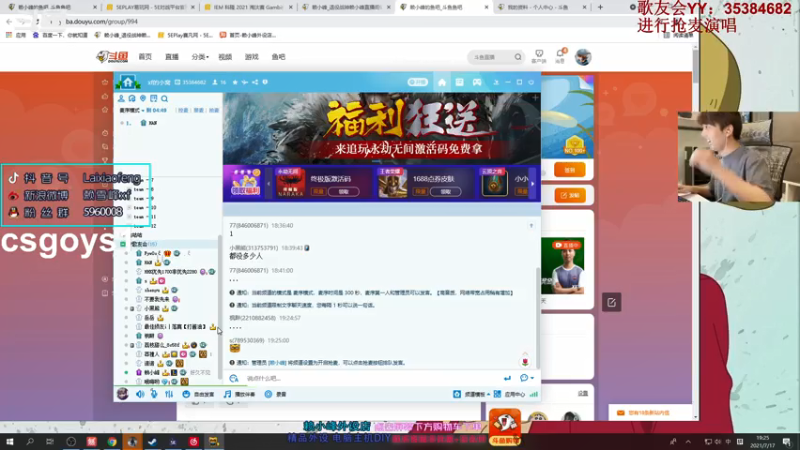Open the Douyu profile avatar
This screenshot has height=450, width=800.
[x=583, y=57]
